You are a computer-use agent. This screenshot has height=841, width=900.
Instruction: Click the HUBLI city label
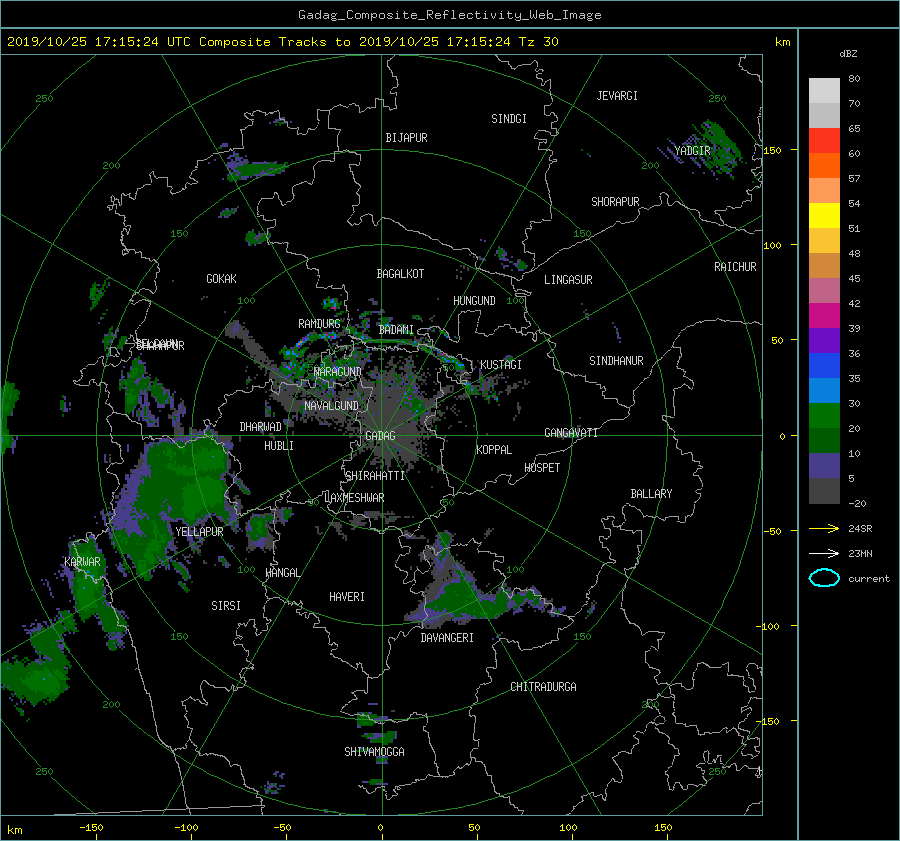coord(279,446)
